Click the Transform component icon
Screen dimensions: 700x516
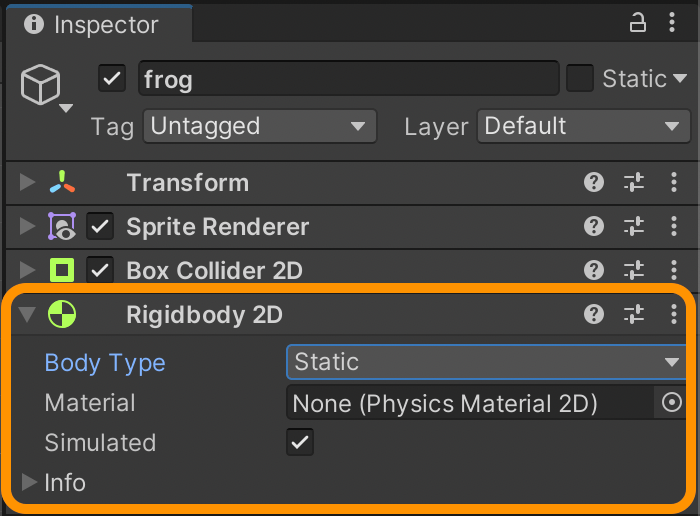(x=62, y=182)
